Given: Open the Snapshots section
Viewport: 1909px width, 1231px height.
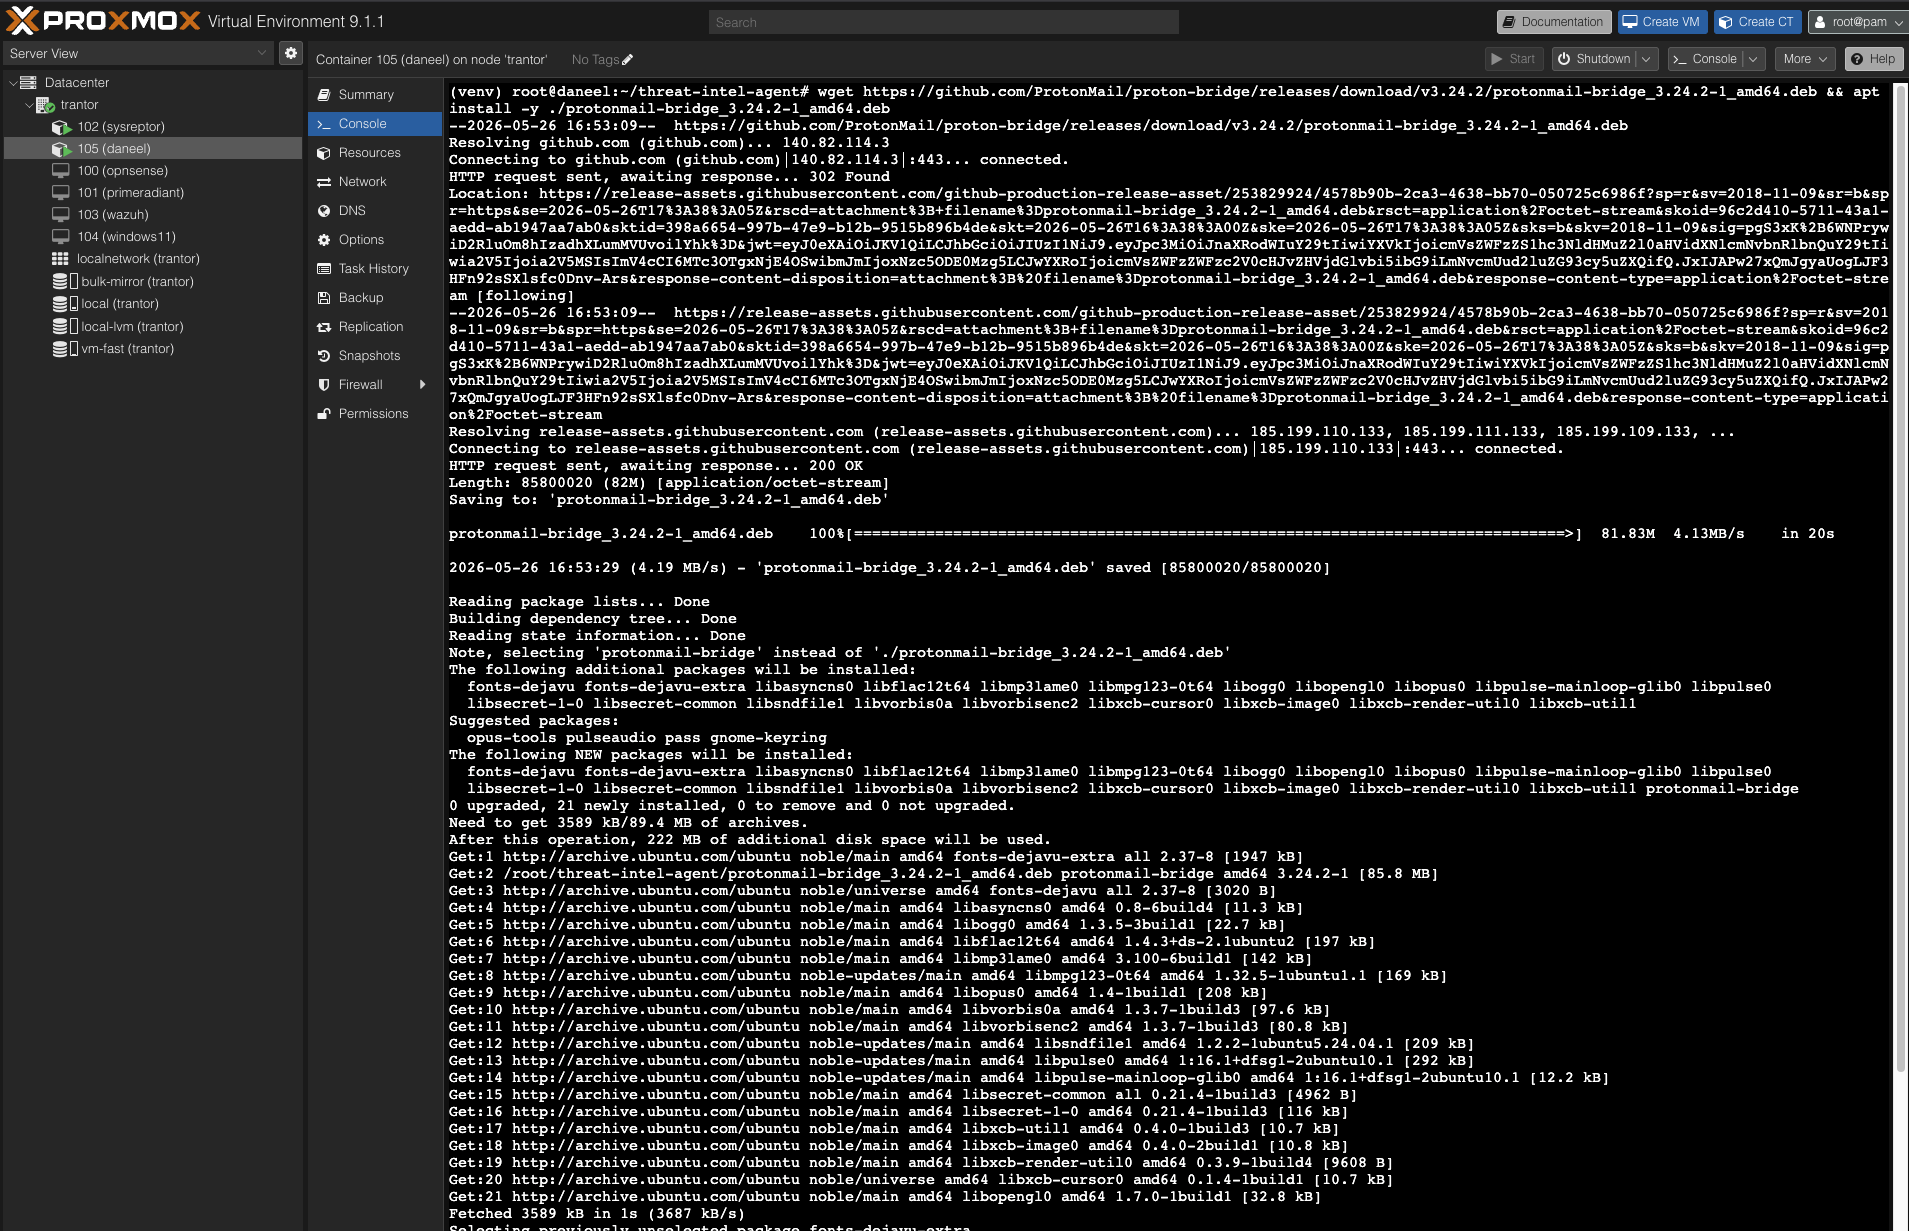Looking at the screenshot, I should pos(374,356).
